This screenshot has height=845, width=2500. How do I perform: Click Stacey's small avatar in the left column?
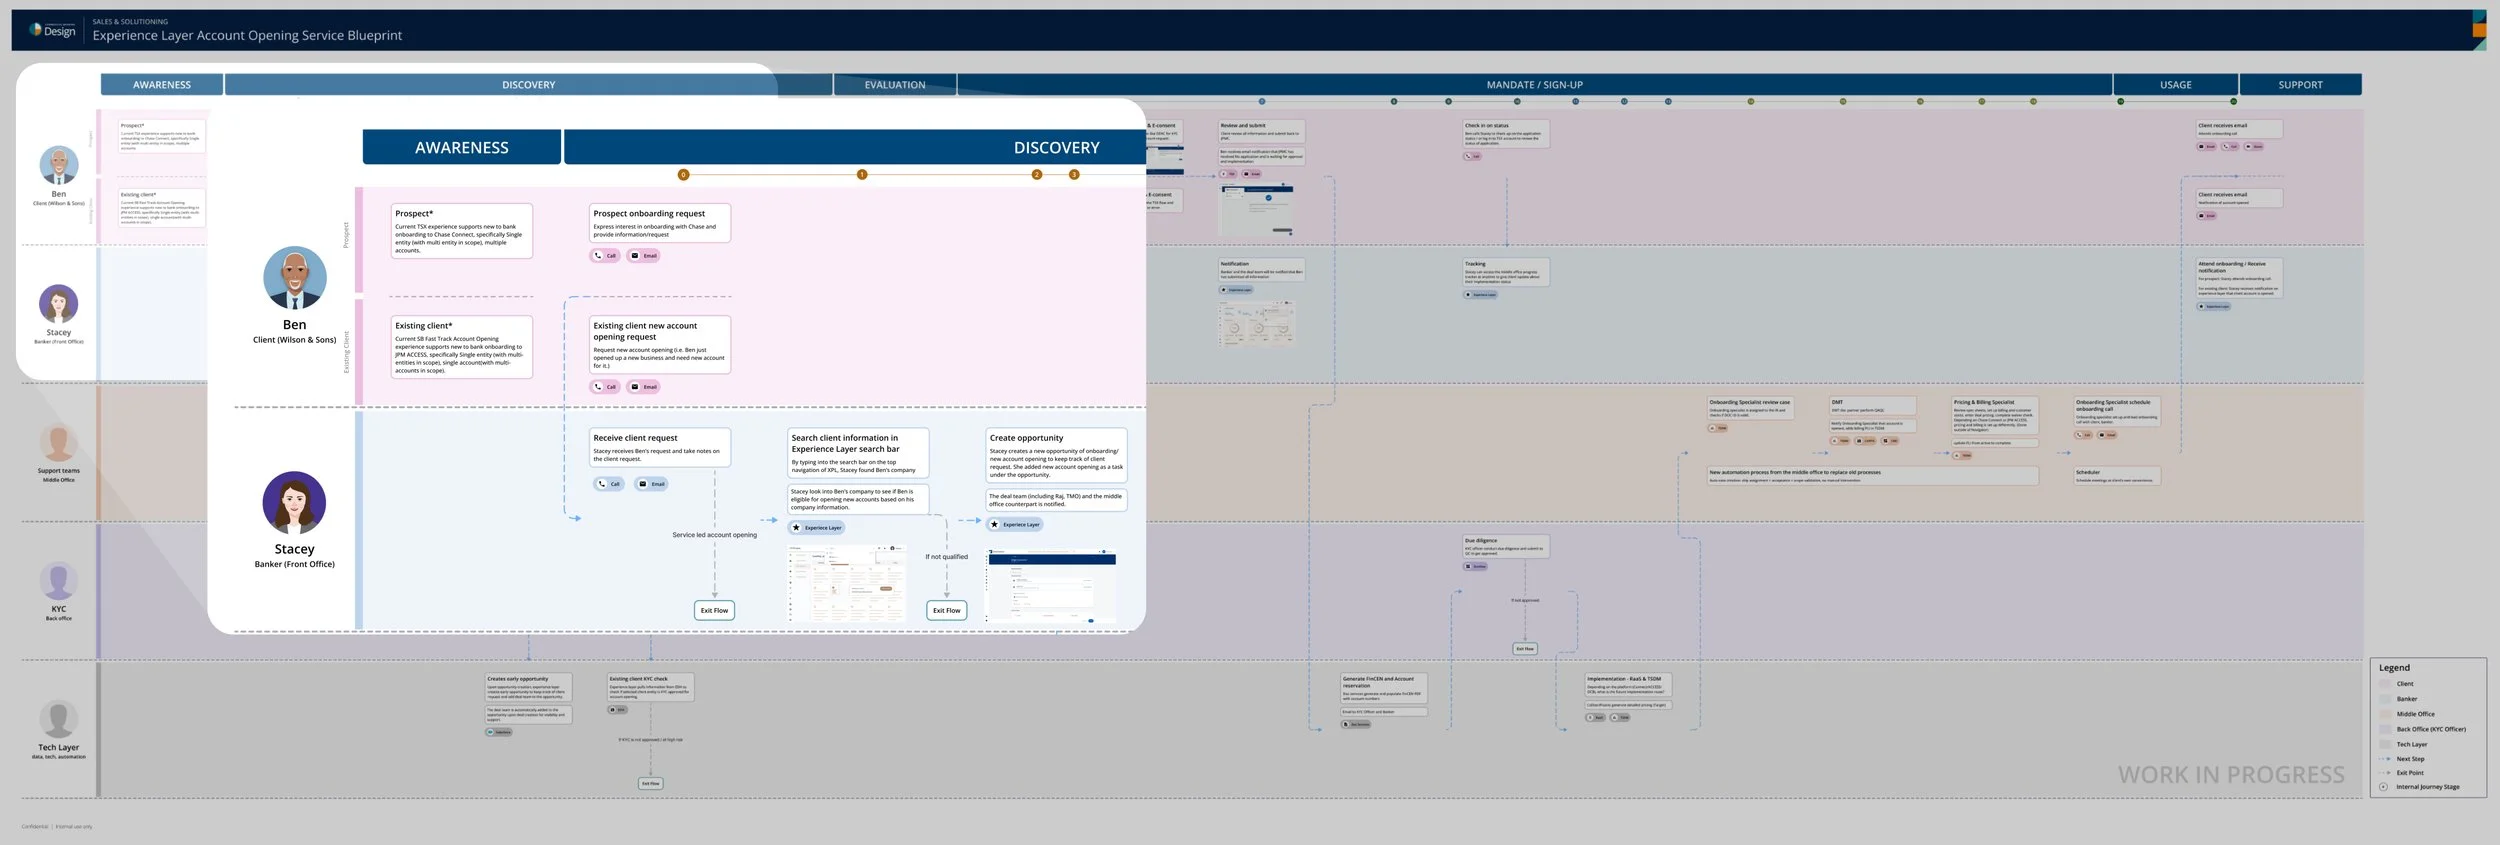pyautogui.click(x=58, y=304)
